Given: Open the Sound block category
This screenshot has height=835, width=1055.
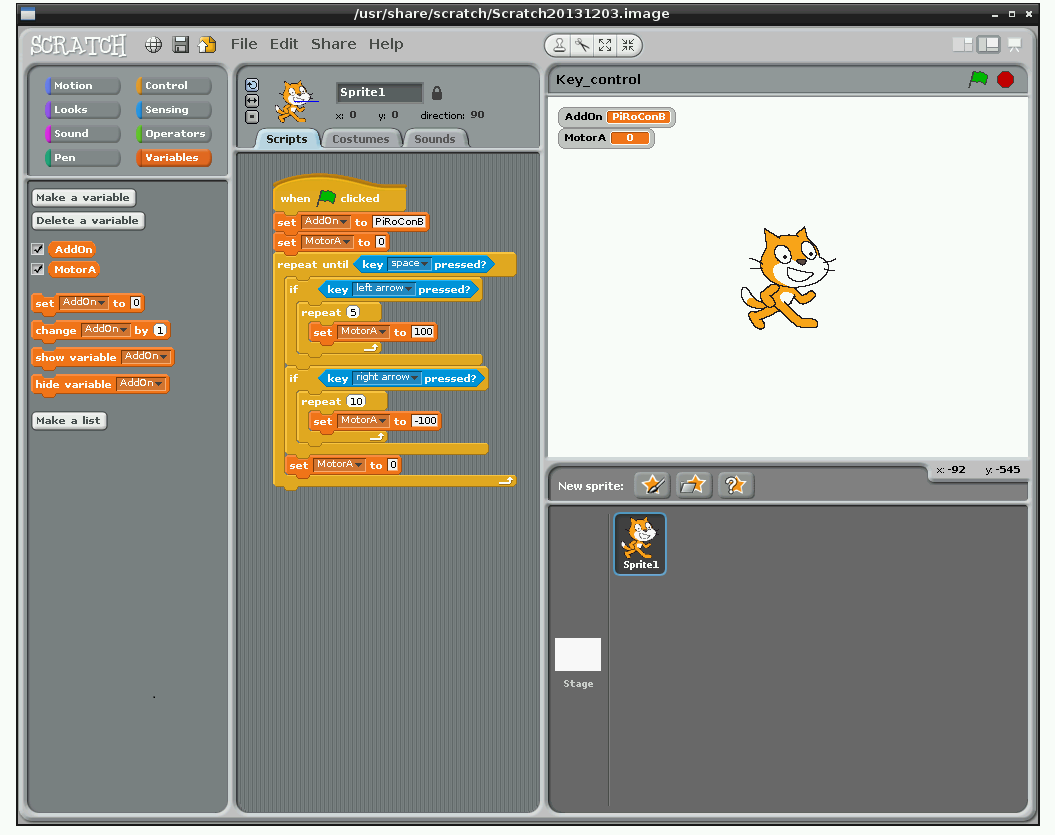Looking at the screenshot, I should (x=82, y=133).
